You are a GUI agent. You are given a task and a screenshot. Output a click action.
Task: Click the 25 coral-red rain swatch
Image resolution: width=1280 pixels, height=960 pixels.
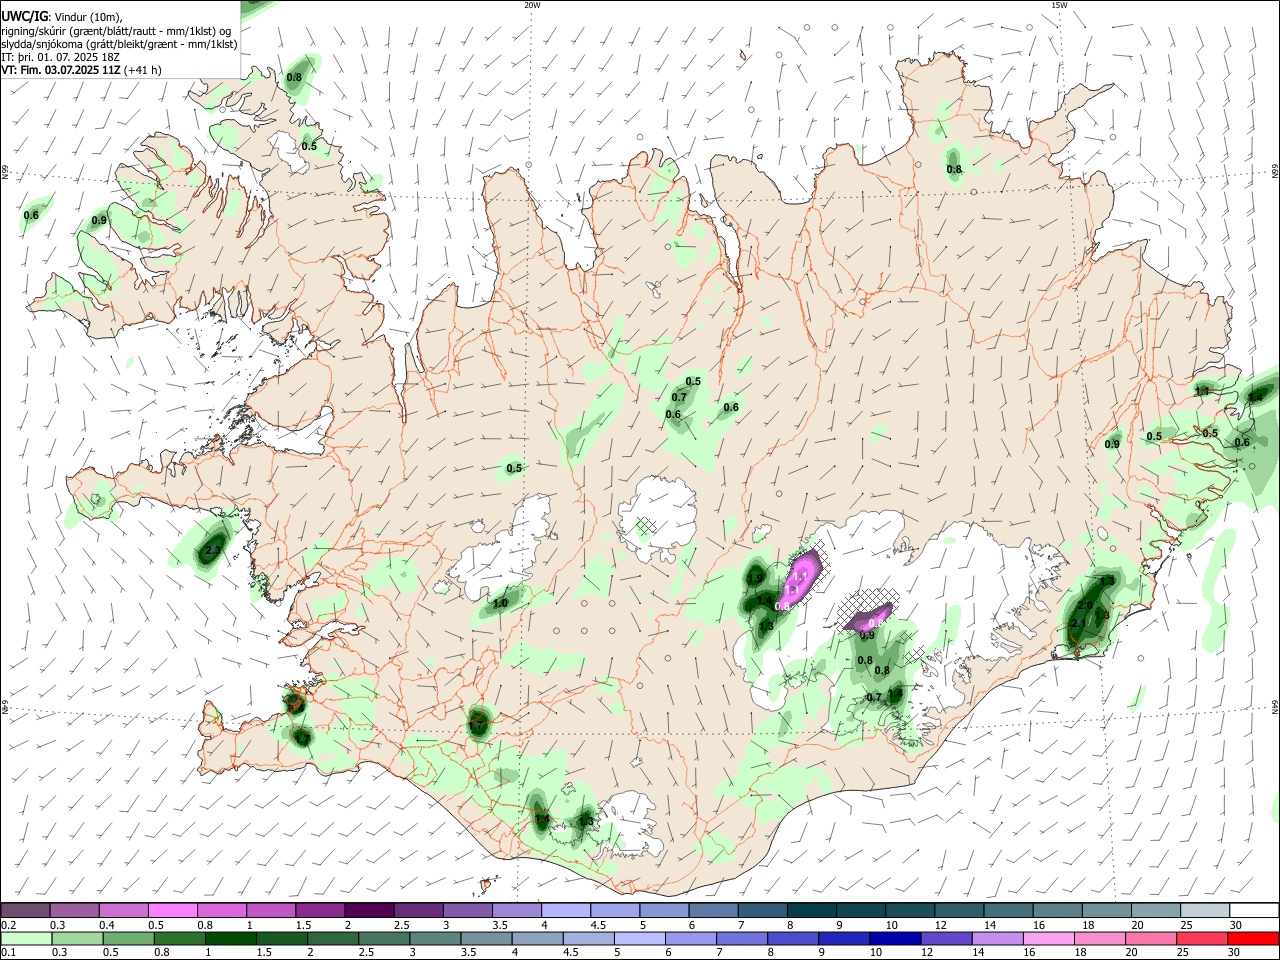(x=1200, y=938)
